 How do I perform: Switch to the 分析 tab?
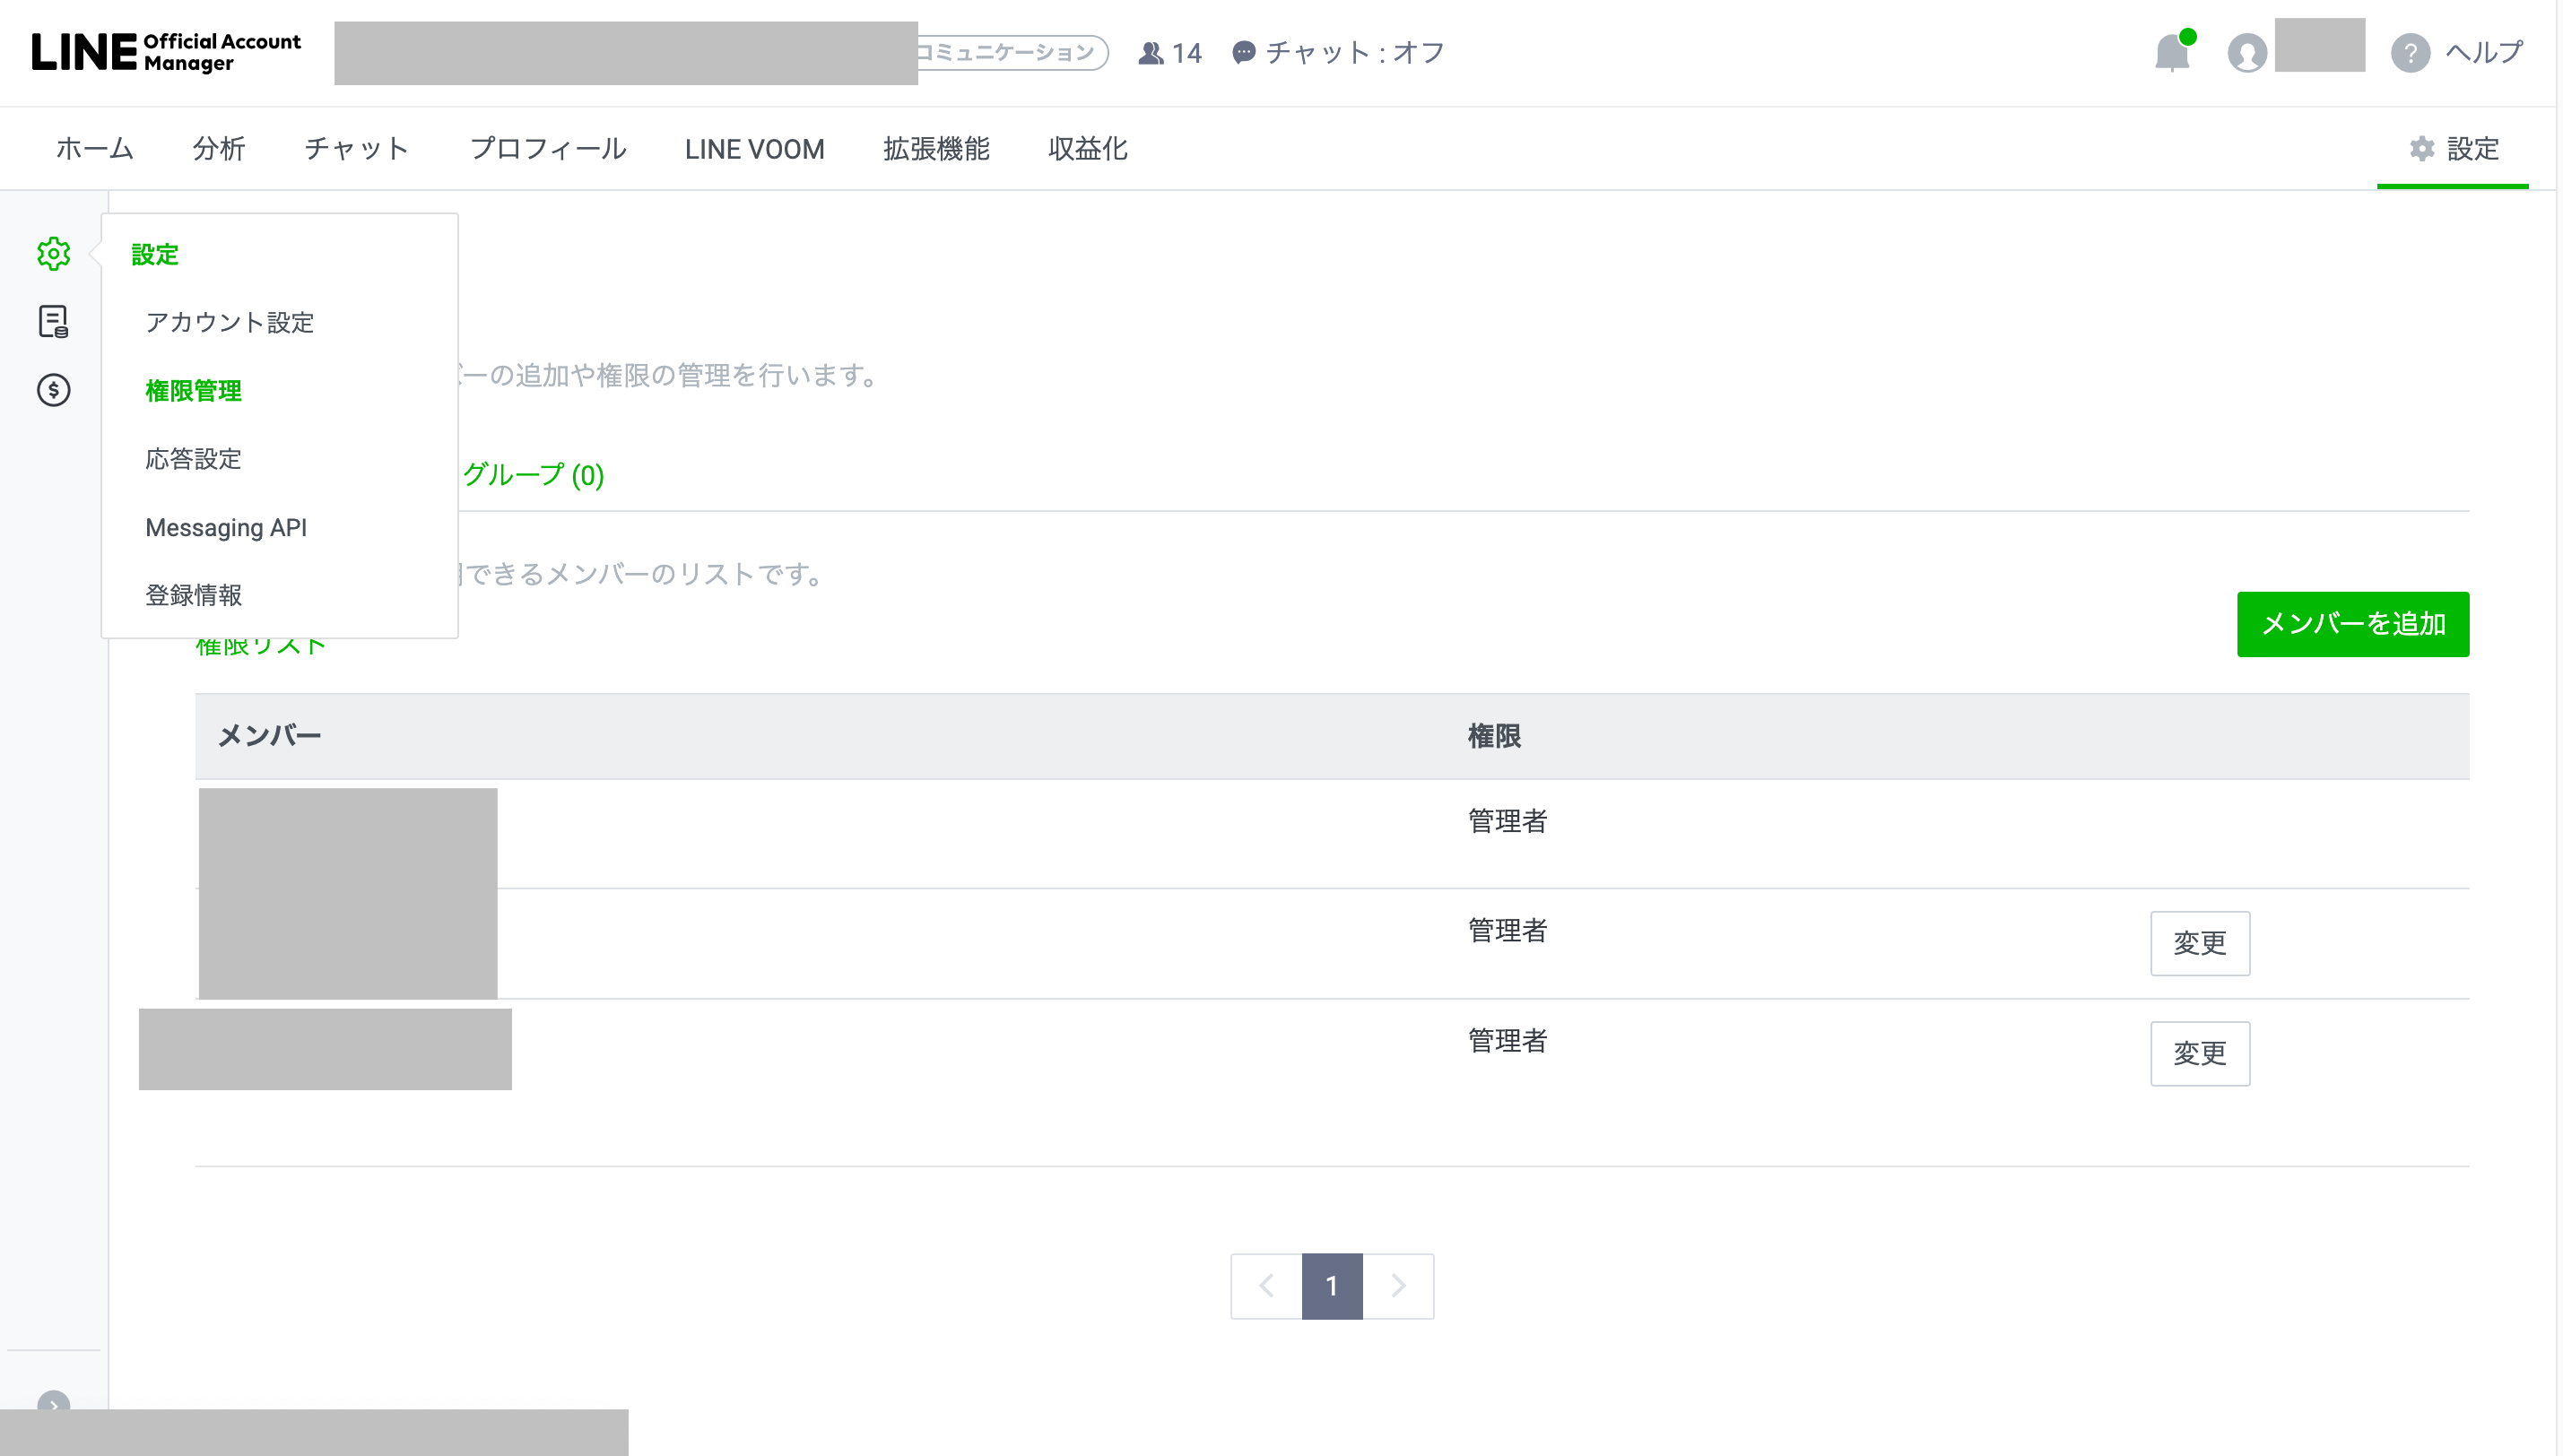pos(219,149)
